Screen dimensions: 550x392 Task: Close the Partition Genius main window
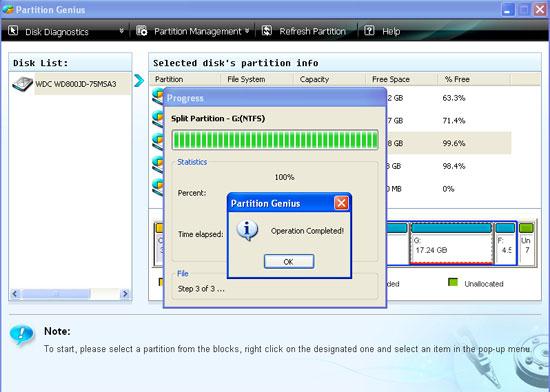tap(541, 9)
